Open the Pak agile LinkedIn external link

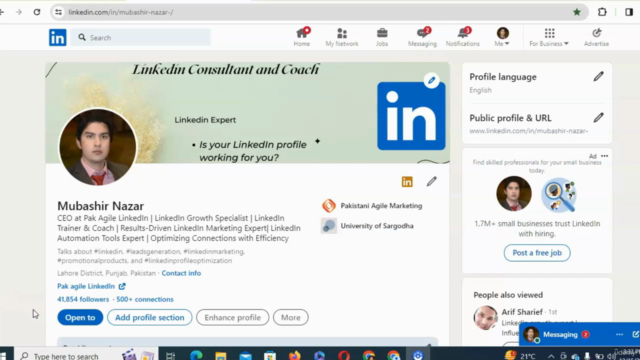(x=91, y=286)
